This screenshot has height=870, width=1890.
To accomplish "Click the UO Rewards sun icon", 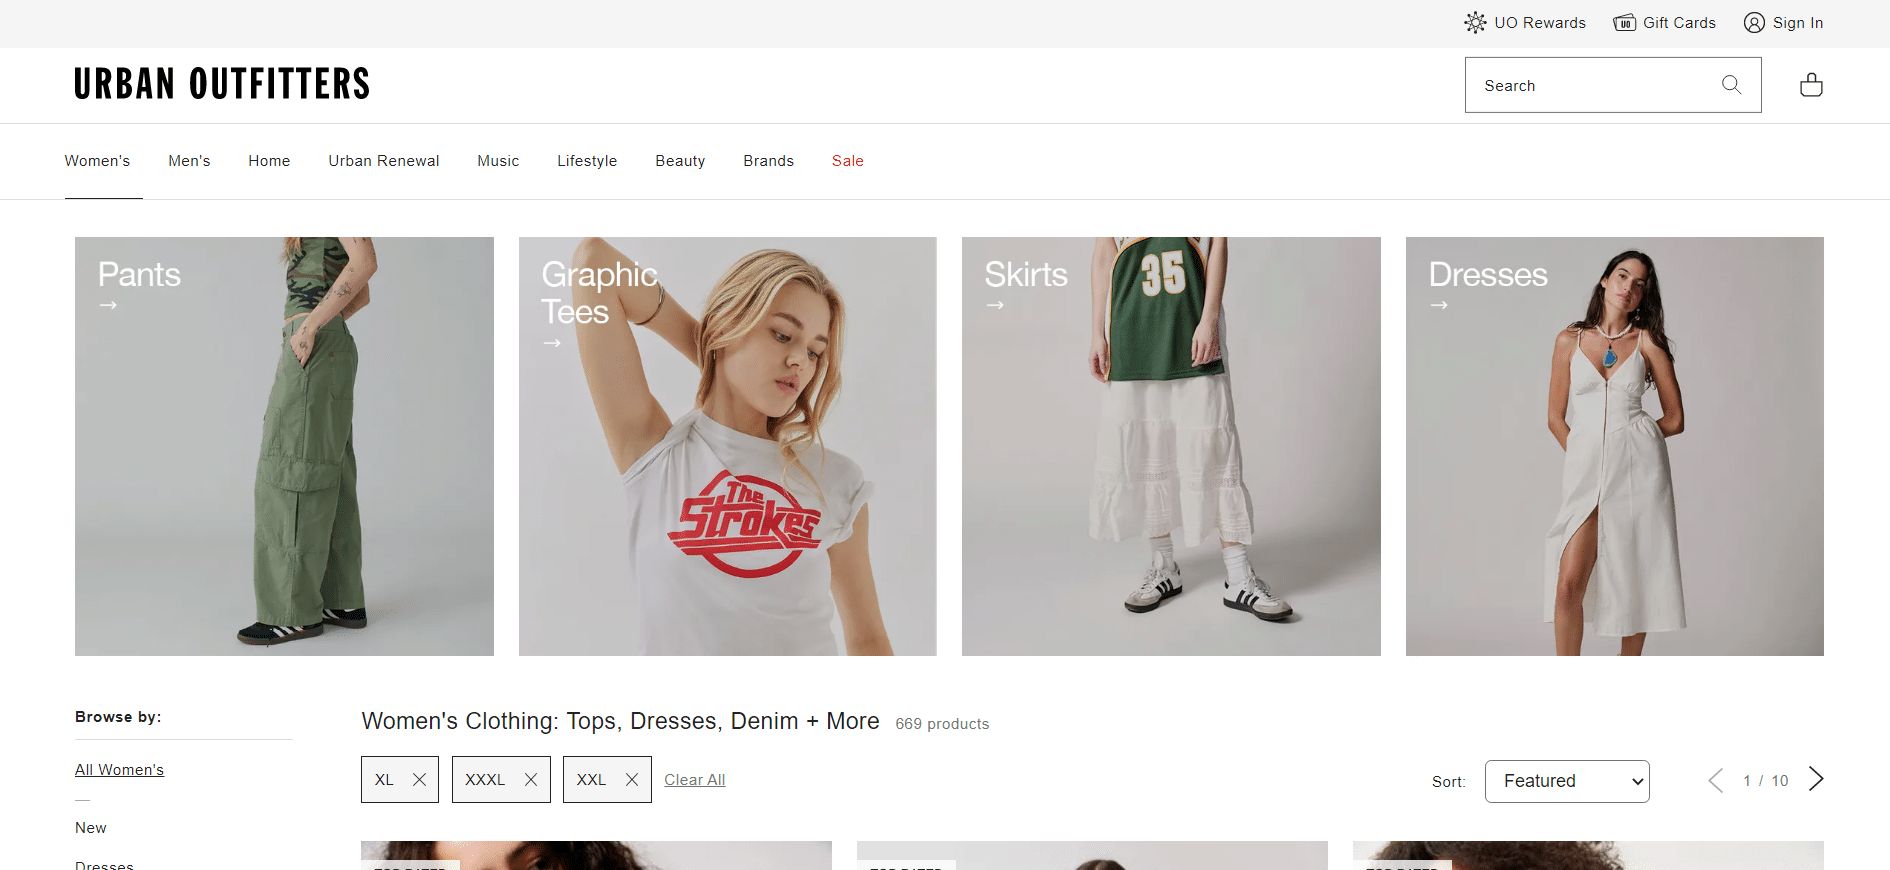I will [x=1475, y=22].
